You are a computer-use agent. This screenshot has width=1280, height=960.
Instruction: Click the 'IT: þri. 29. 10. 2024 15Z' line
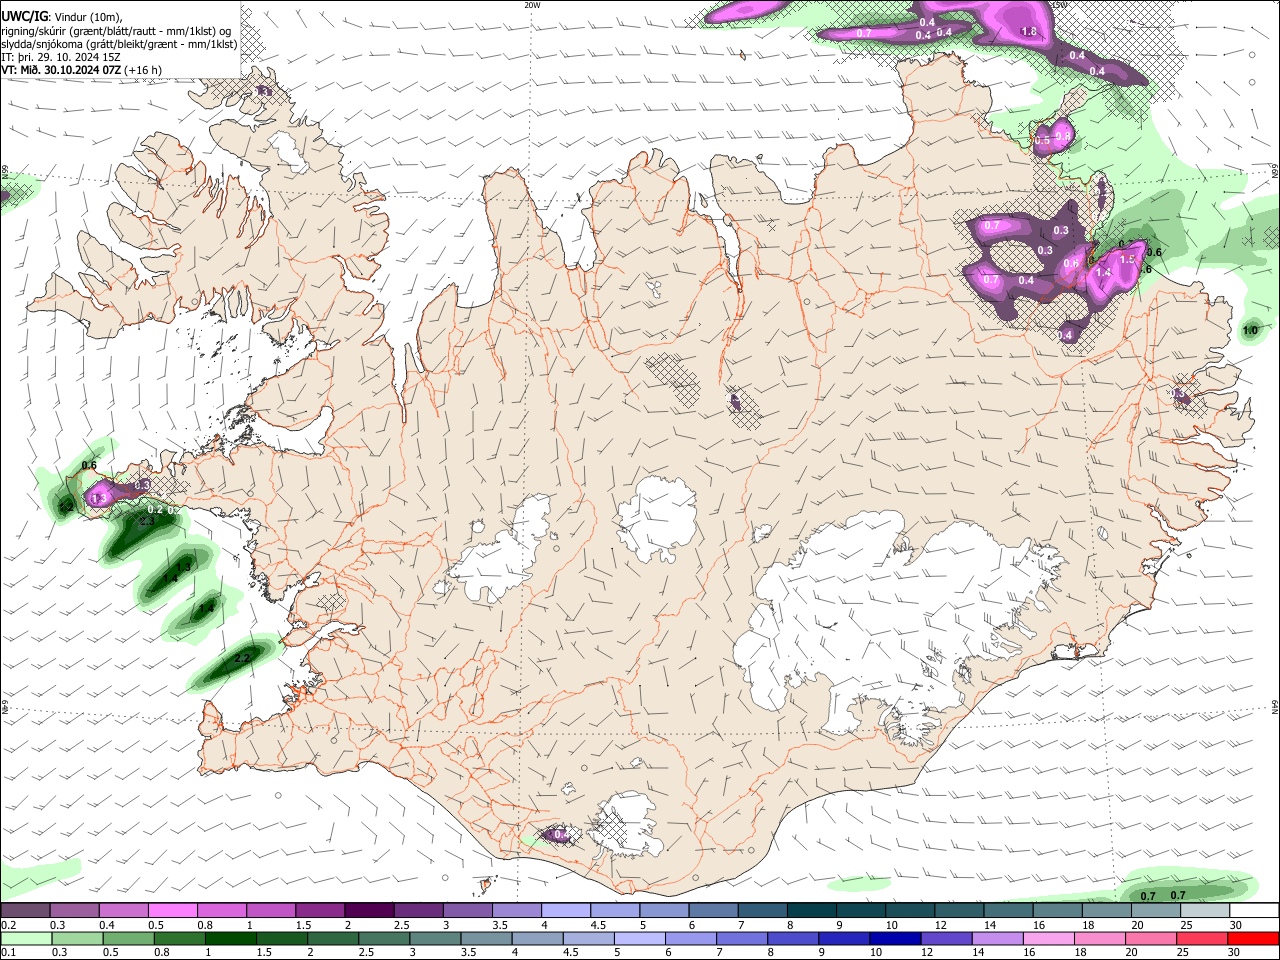(61, 57)
